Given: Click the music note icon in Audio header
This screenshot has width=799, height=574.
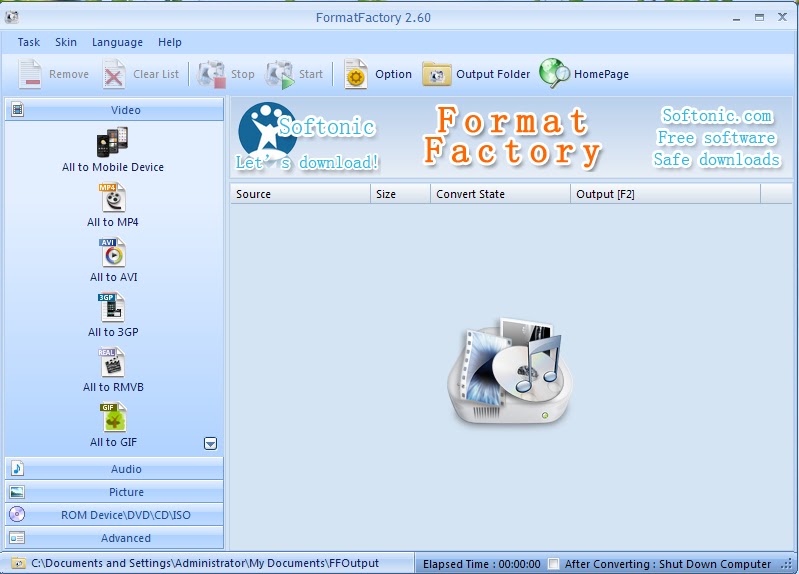Looking at the screenshot, I should [x=17, y=468].
